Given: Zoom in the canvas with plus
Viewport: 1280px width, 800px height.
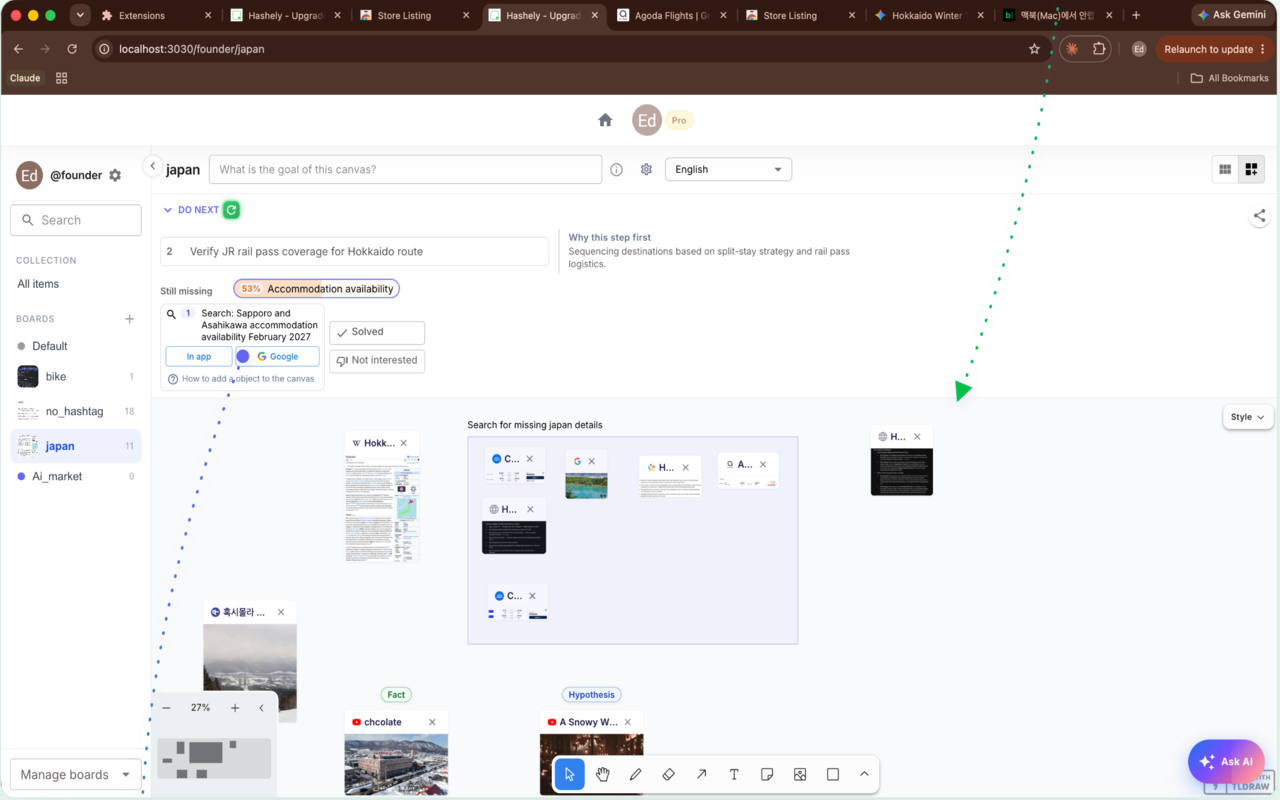Looking at the screenshot, I should (235, 708).
